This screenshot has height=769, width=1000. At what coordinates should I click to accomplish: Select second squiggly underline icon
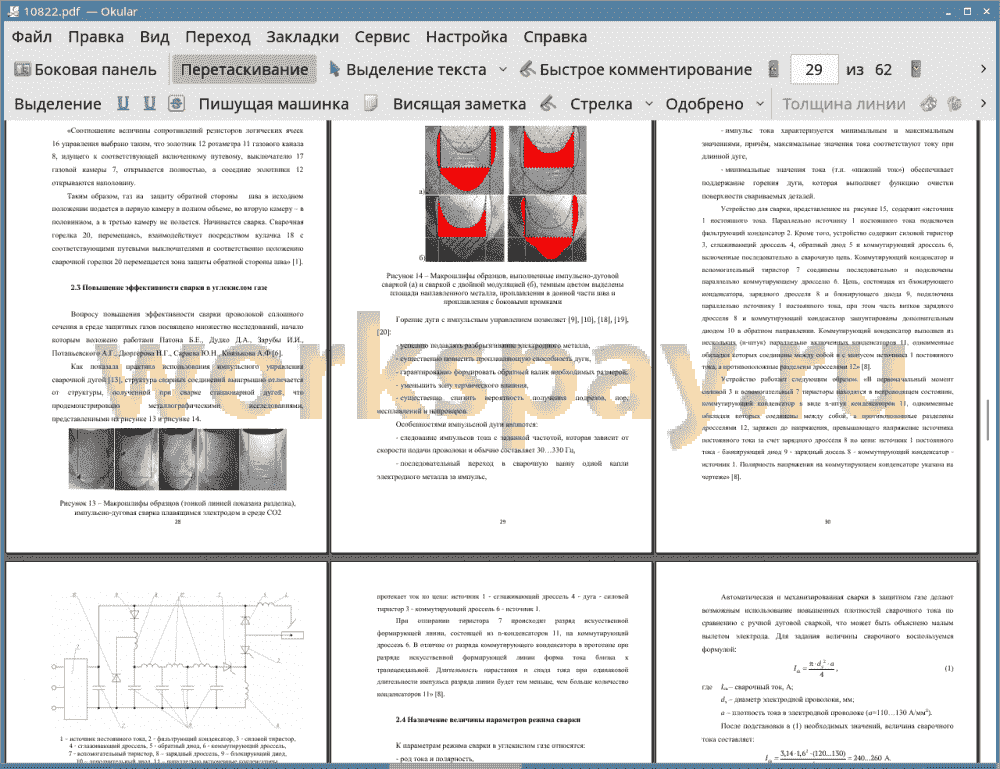click(149, 103)
